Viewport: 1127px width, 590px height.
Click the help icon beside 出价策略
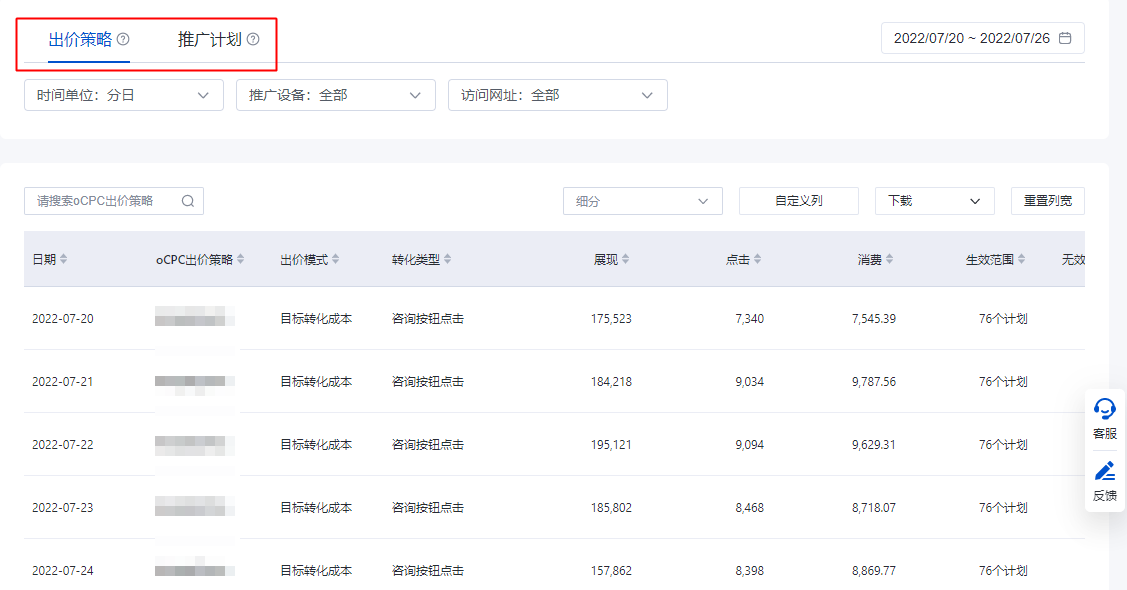123,40
